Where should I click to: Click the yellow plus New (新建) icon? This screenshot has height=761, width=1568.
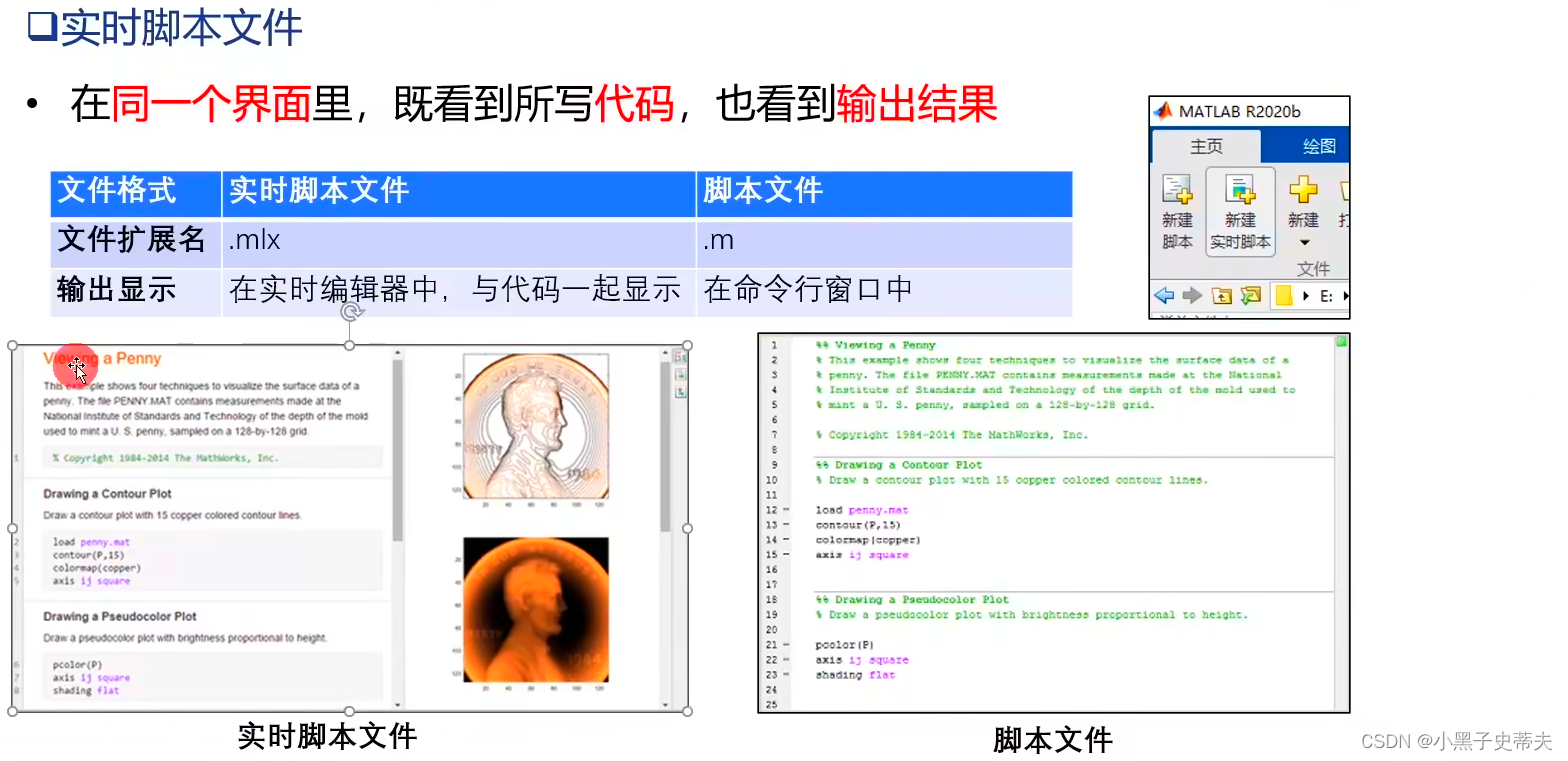click(1303, 189)
